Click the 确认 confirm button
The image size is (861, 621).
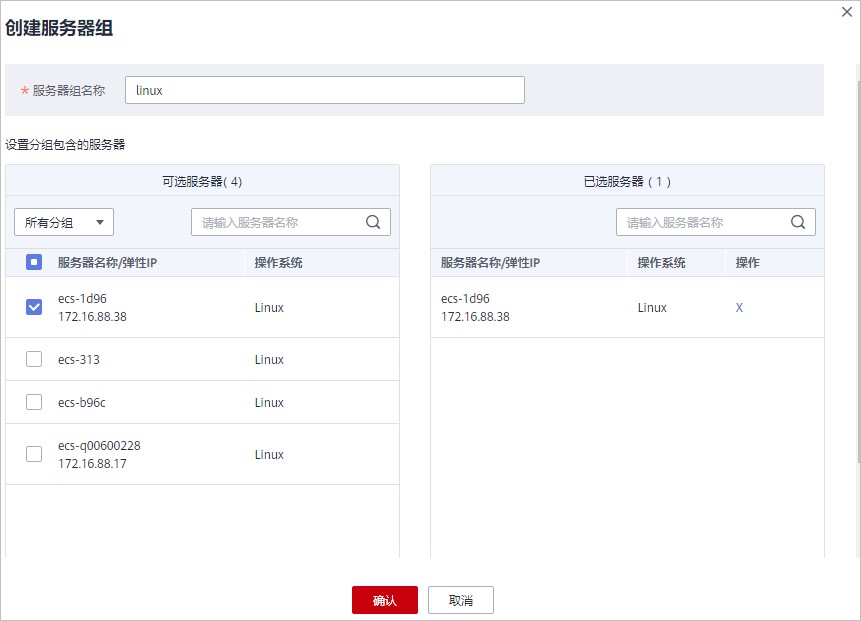384,600
